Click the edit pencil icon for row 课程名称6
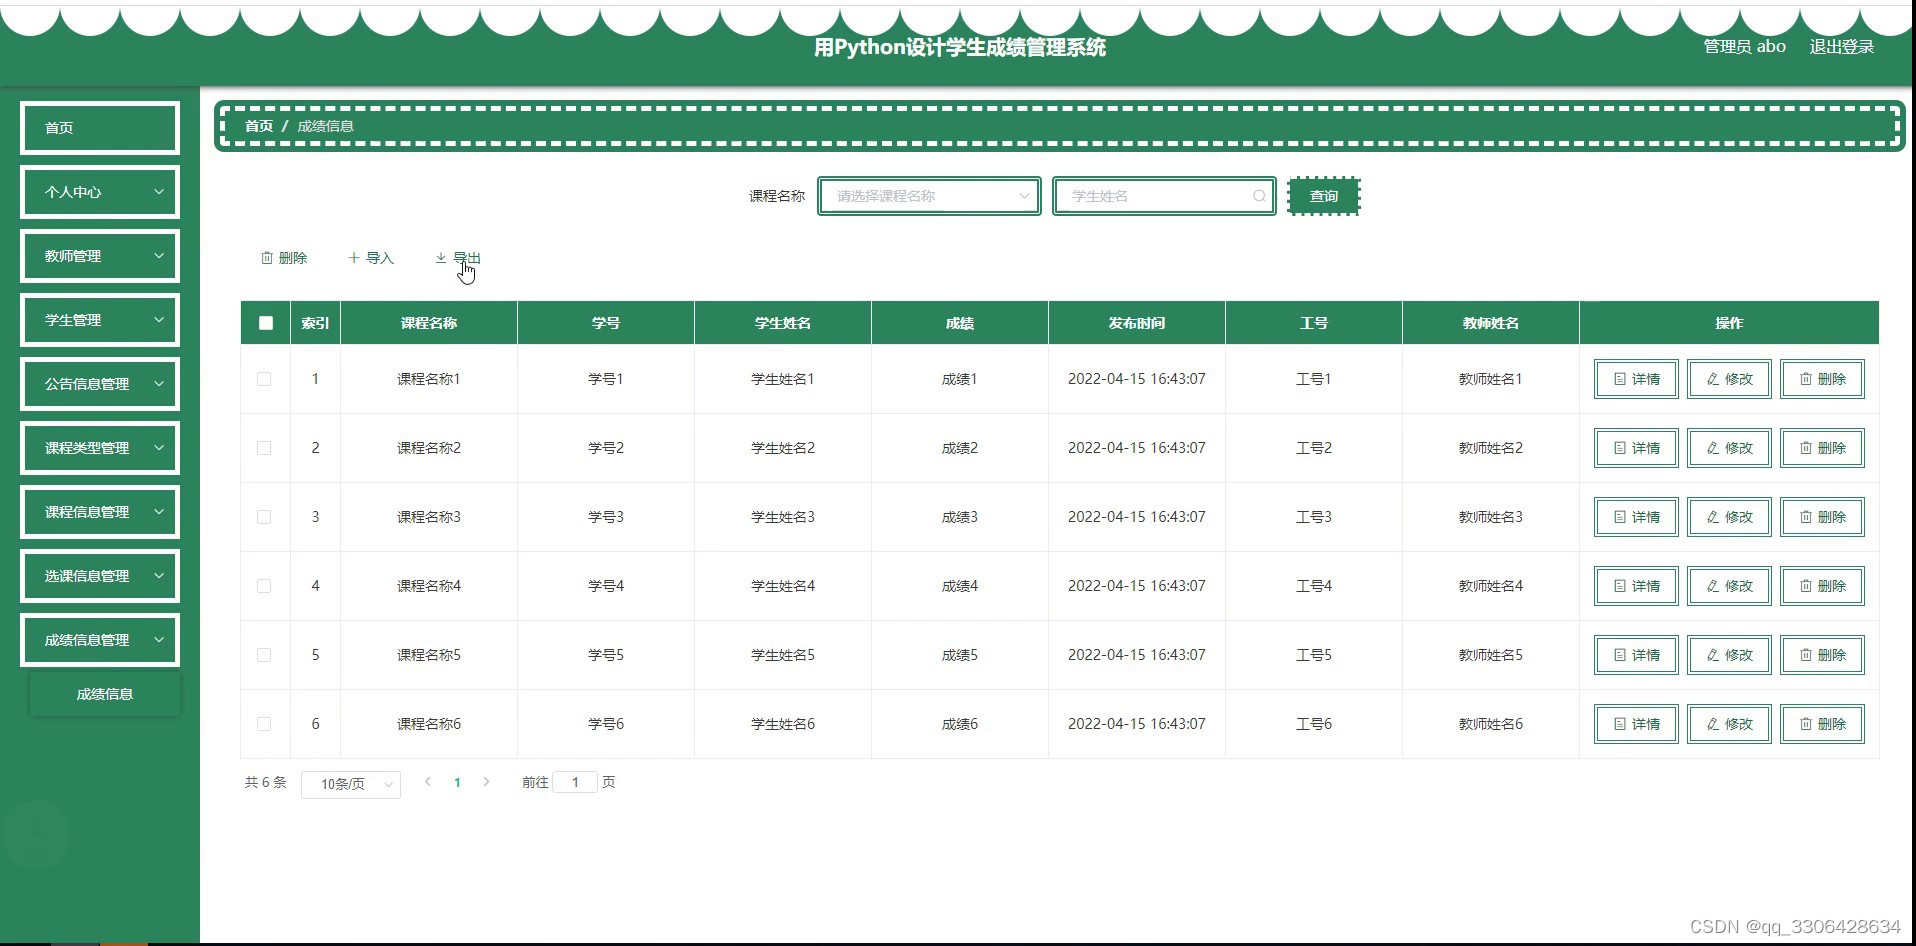Viewport: 1916px width, 946px height. point(1713,724)
